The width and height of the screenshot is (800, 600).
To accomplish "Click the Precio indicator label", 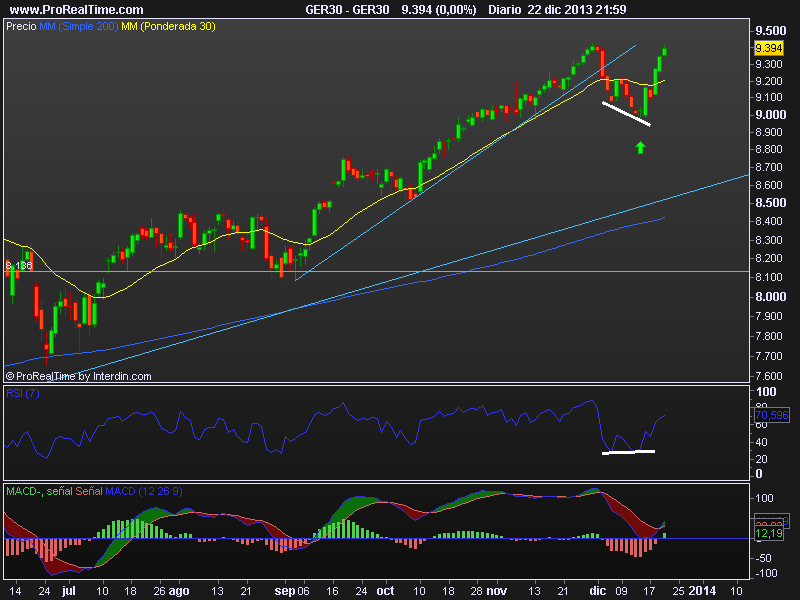I will click(21, 26).
